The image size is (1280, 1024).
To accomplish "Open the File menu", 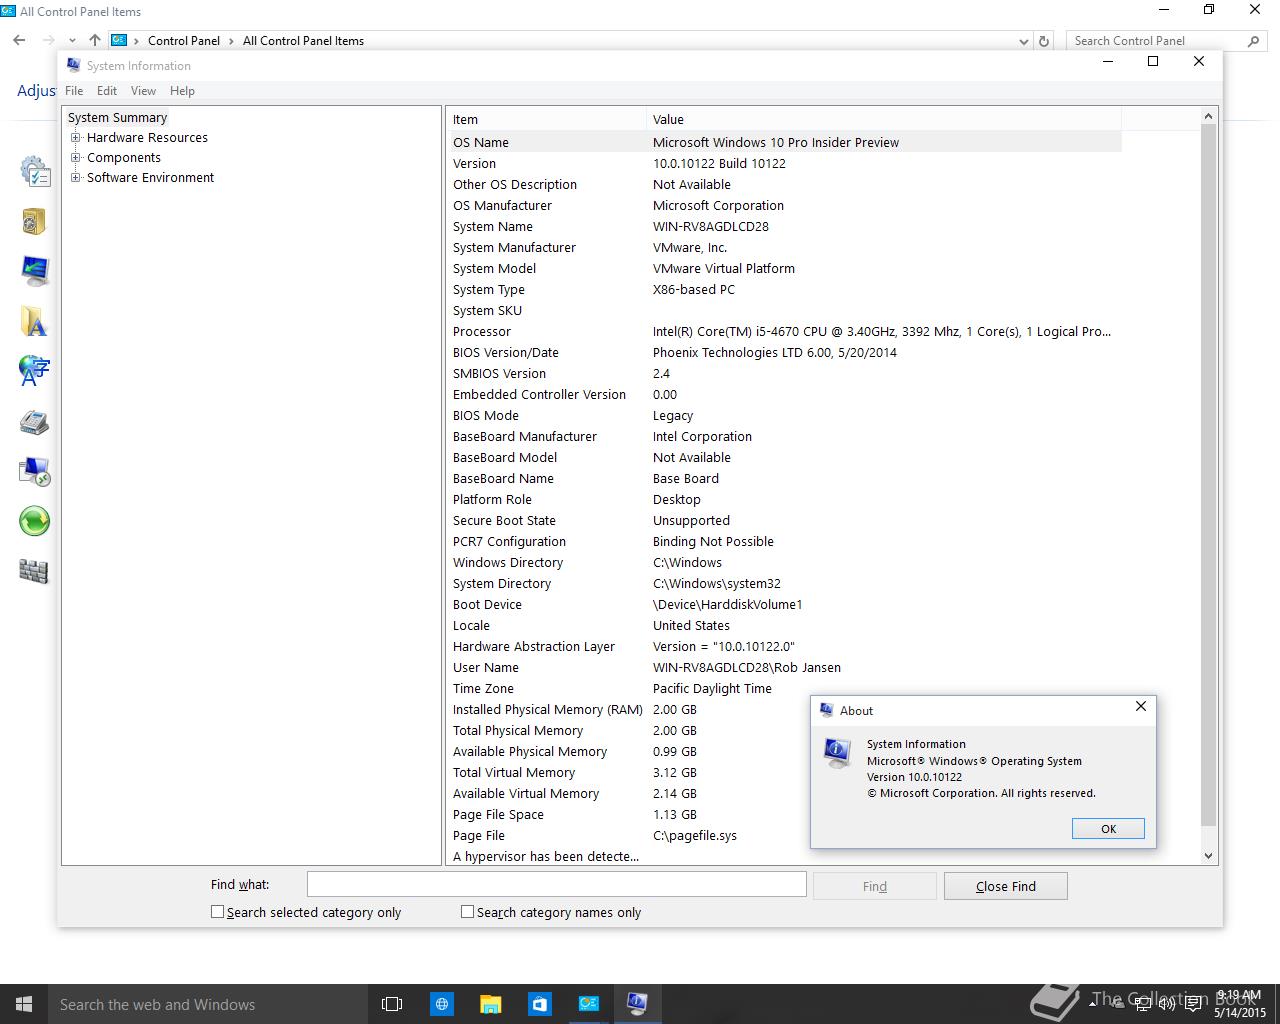I will (74, 91).
